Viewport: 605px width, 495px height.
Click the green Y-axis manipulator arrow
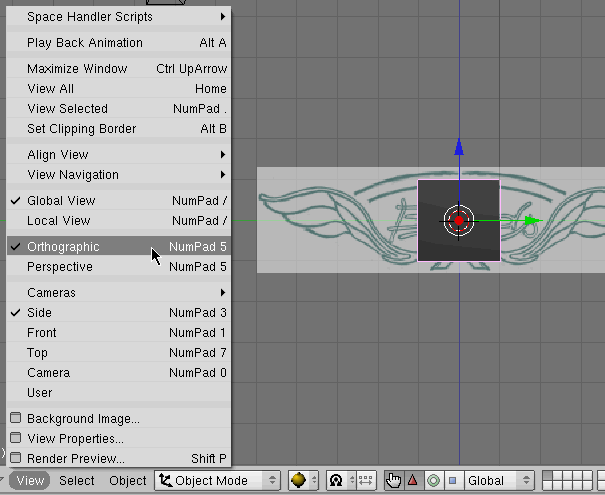tap(533, 221)
